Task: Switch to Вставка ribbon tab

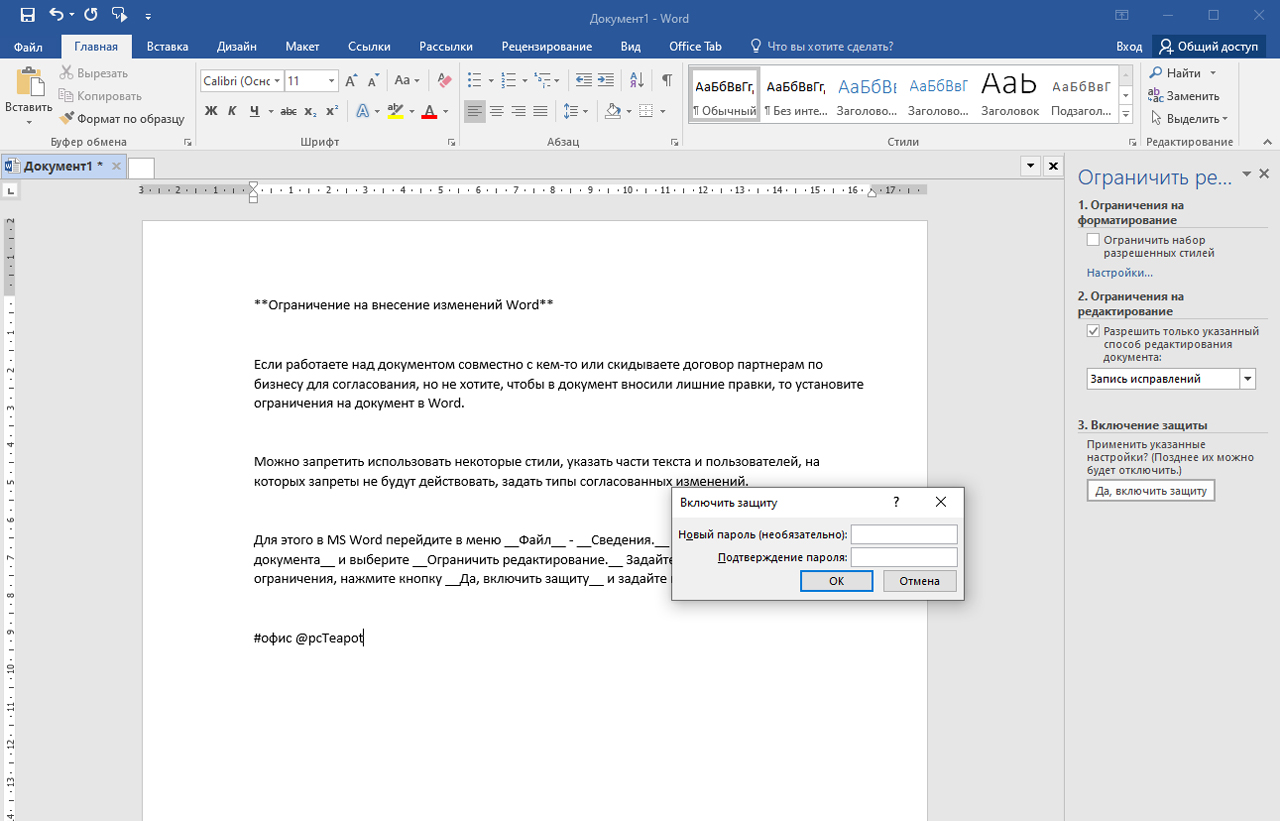Action: click(x=167, y=46)
